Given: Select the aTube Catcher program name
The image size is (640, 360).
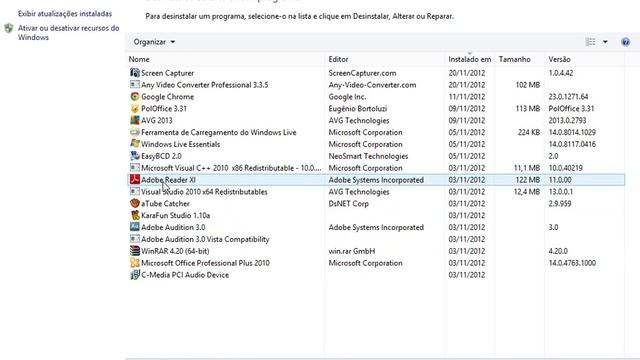Looking at the screenshot, I should tap(165, 203).
